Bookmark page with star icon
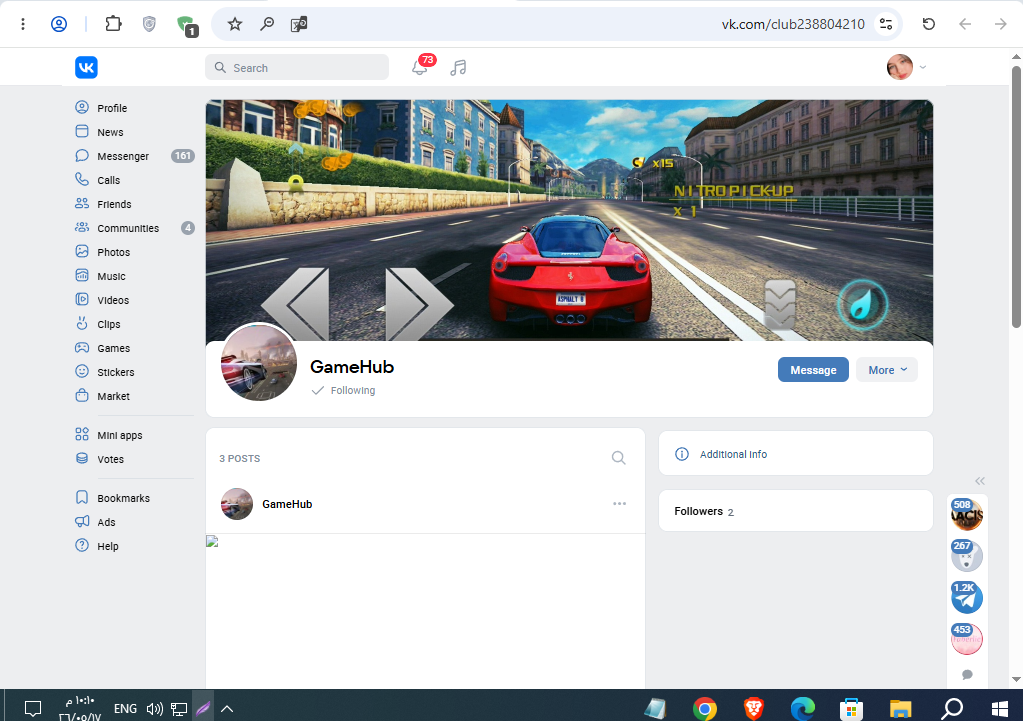The height and width of the screenshot is (721, 1023). [x=235, y=24]
